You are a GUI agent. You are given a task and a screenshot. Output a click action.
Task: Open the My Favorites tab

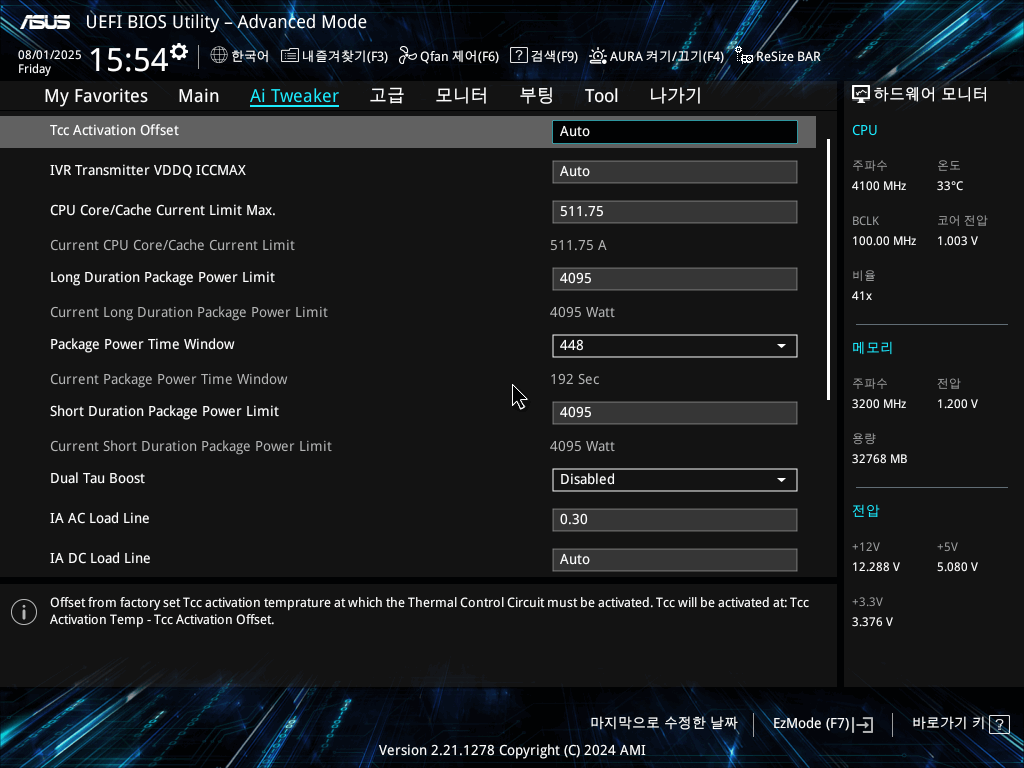point(96,96)
